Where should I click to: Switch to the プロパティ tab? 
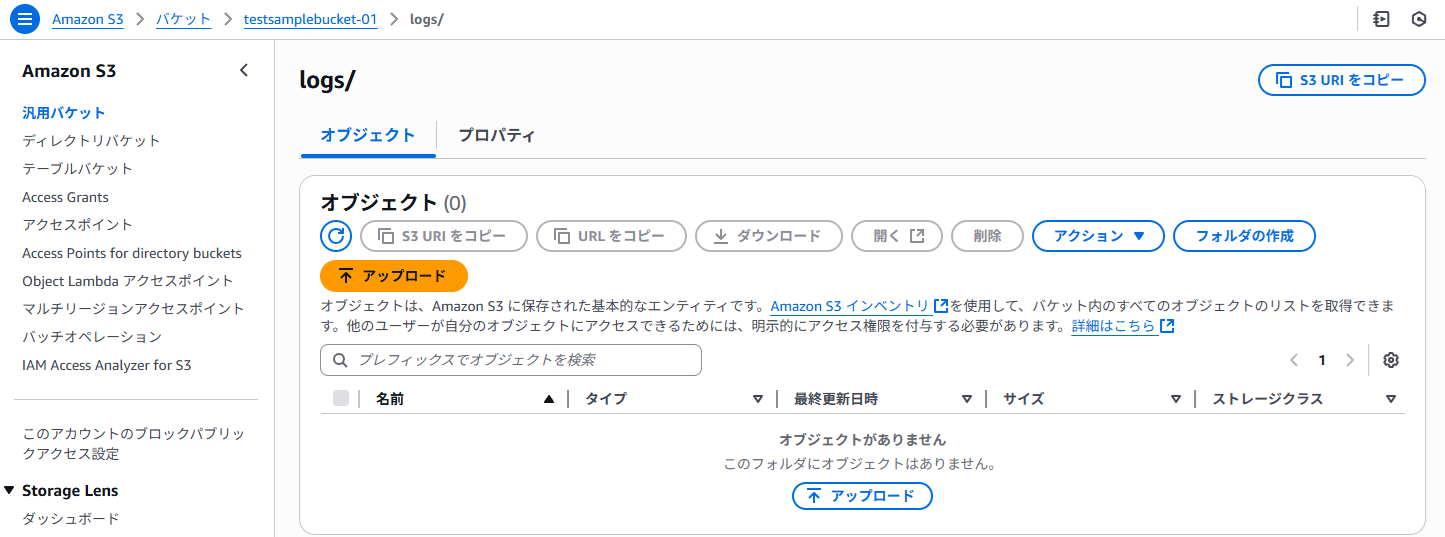pos(497,135)
